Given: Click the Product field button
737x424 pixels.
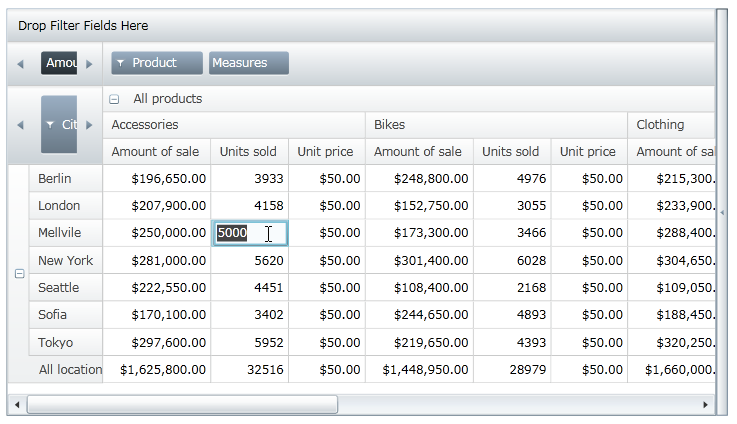Looking at the screenshot, I should [x=157, y=63].
